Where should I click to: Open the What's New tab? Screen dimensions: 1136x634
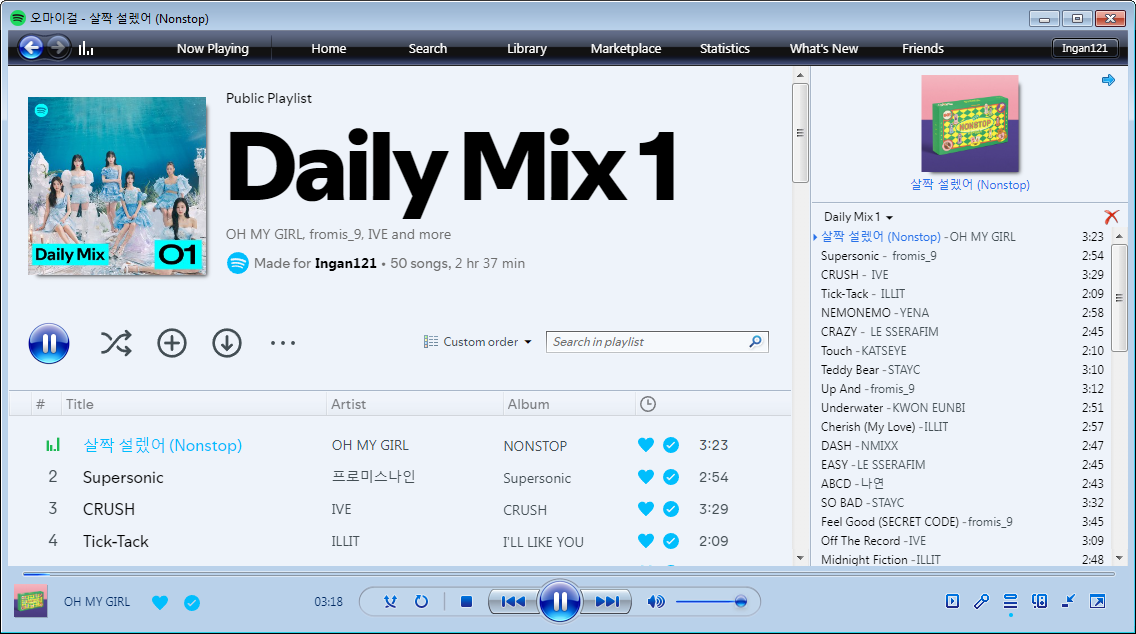[x=824, y=49]
